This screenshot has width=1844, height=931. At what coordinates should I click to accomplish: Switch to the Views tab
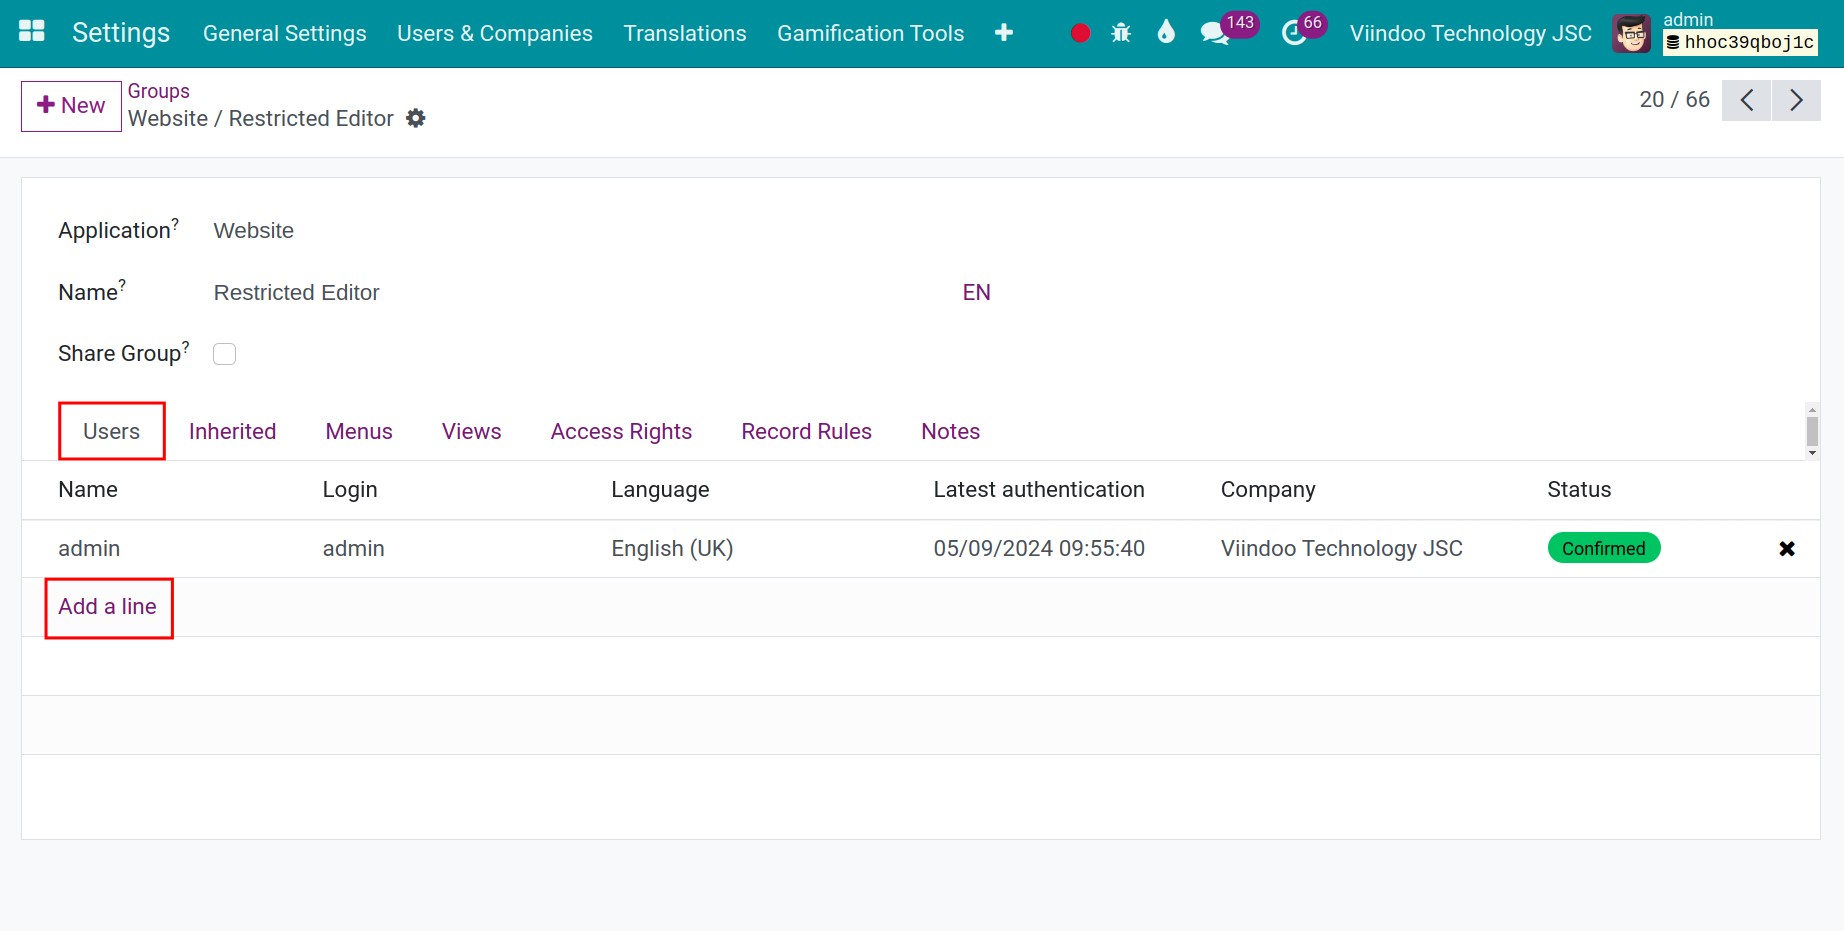click(x=472, y=431)
